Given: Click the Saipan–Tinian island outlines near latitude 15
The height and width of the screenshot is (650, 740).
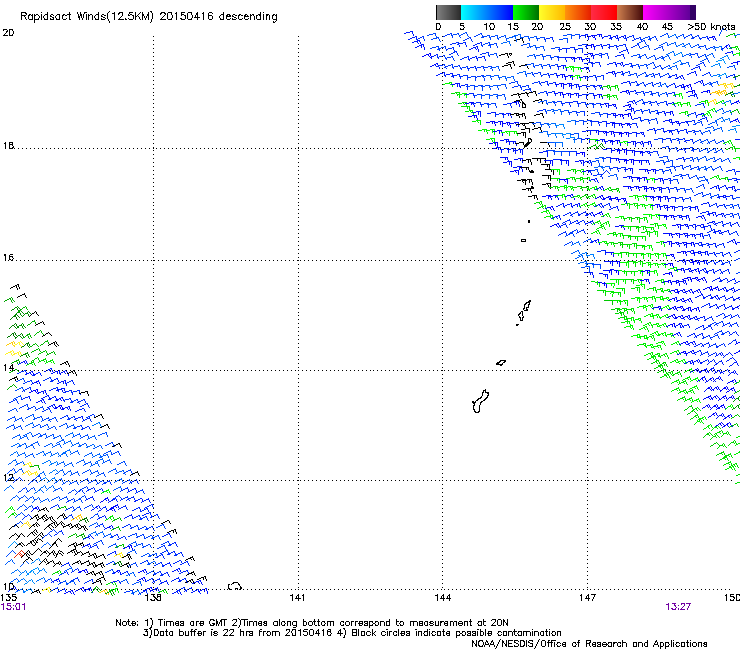Looking at the screenshot, I should 524,312.
